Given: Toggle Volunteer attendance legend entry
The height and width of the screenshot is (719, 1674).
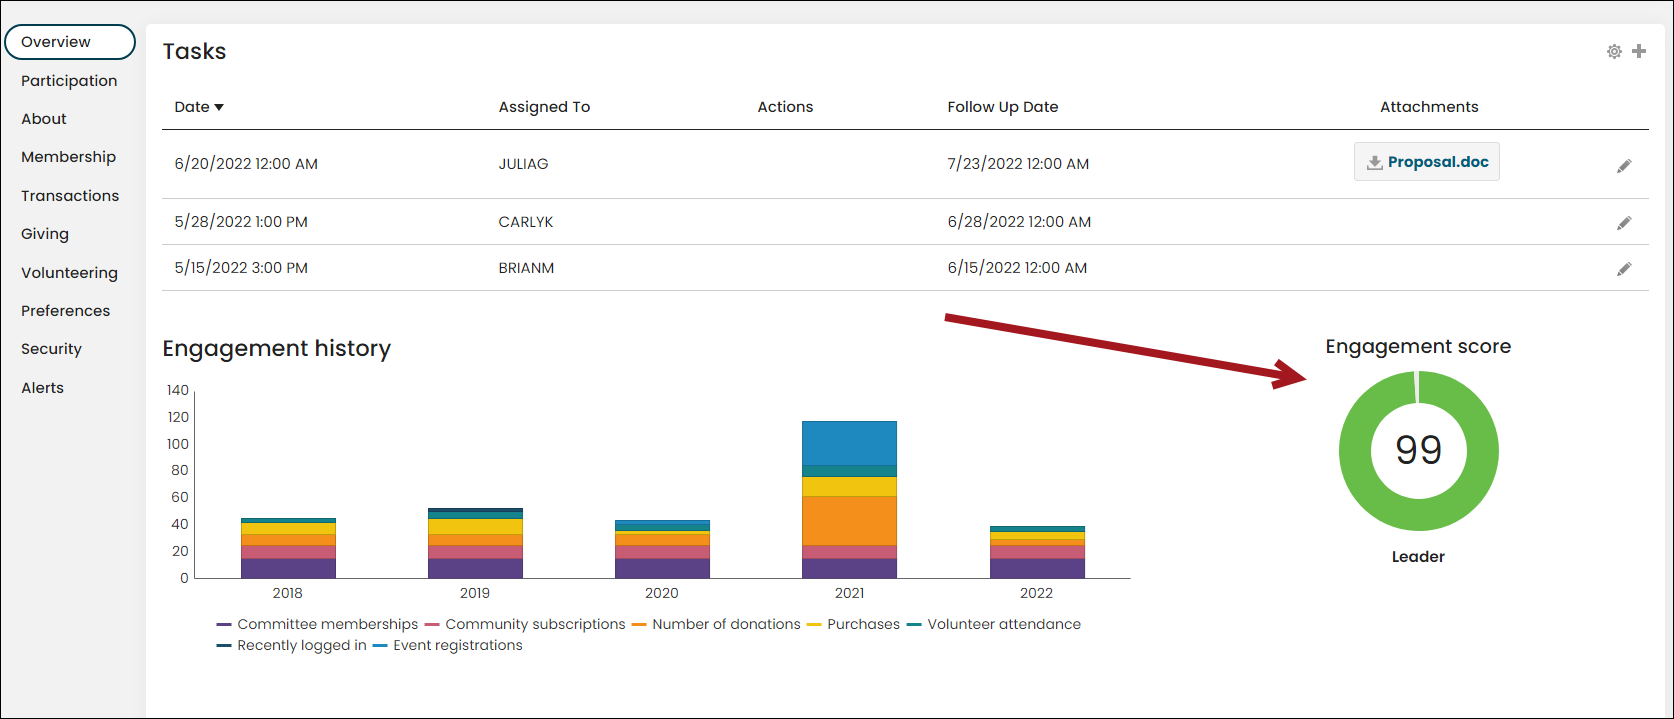Looking at the screenshot, I should (994, 624).
